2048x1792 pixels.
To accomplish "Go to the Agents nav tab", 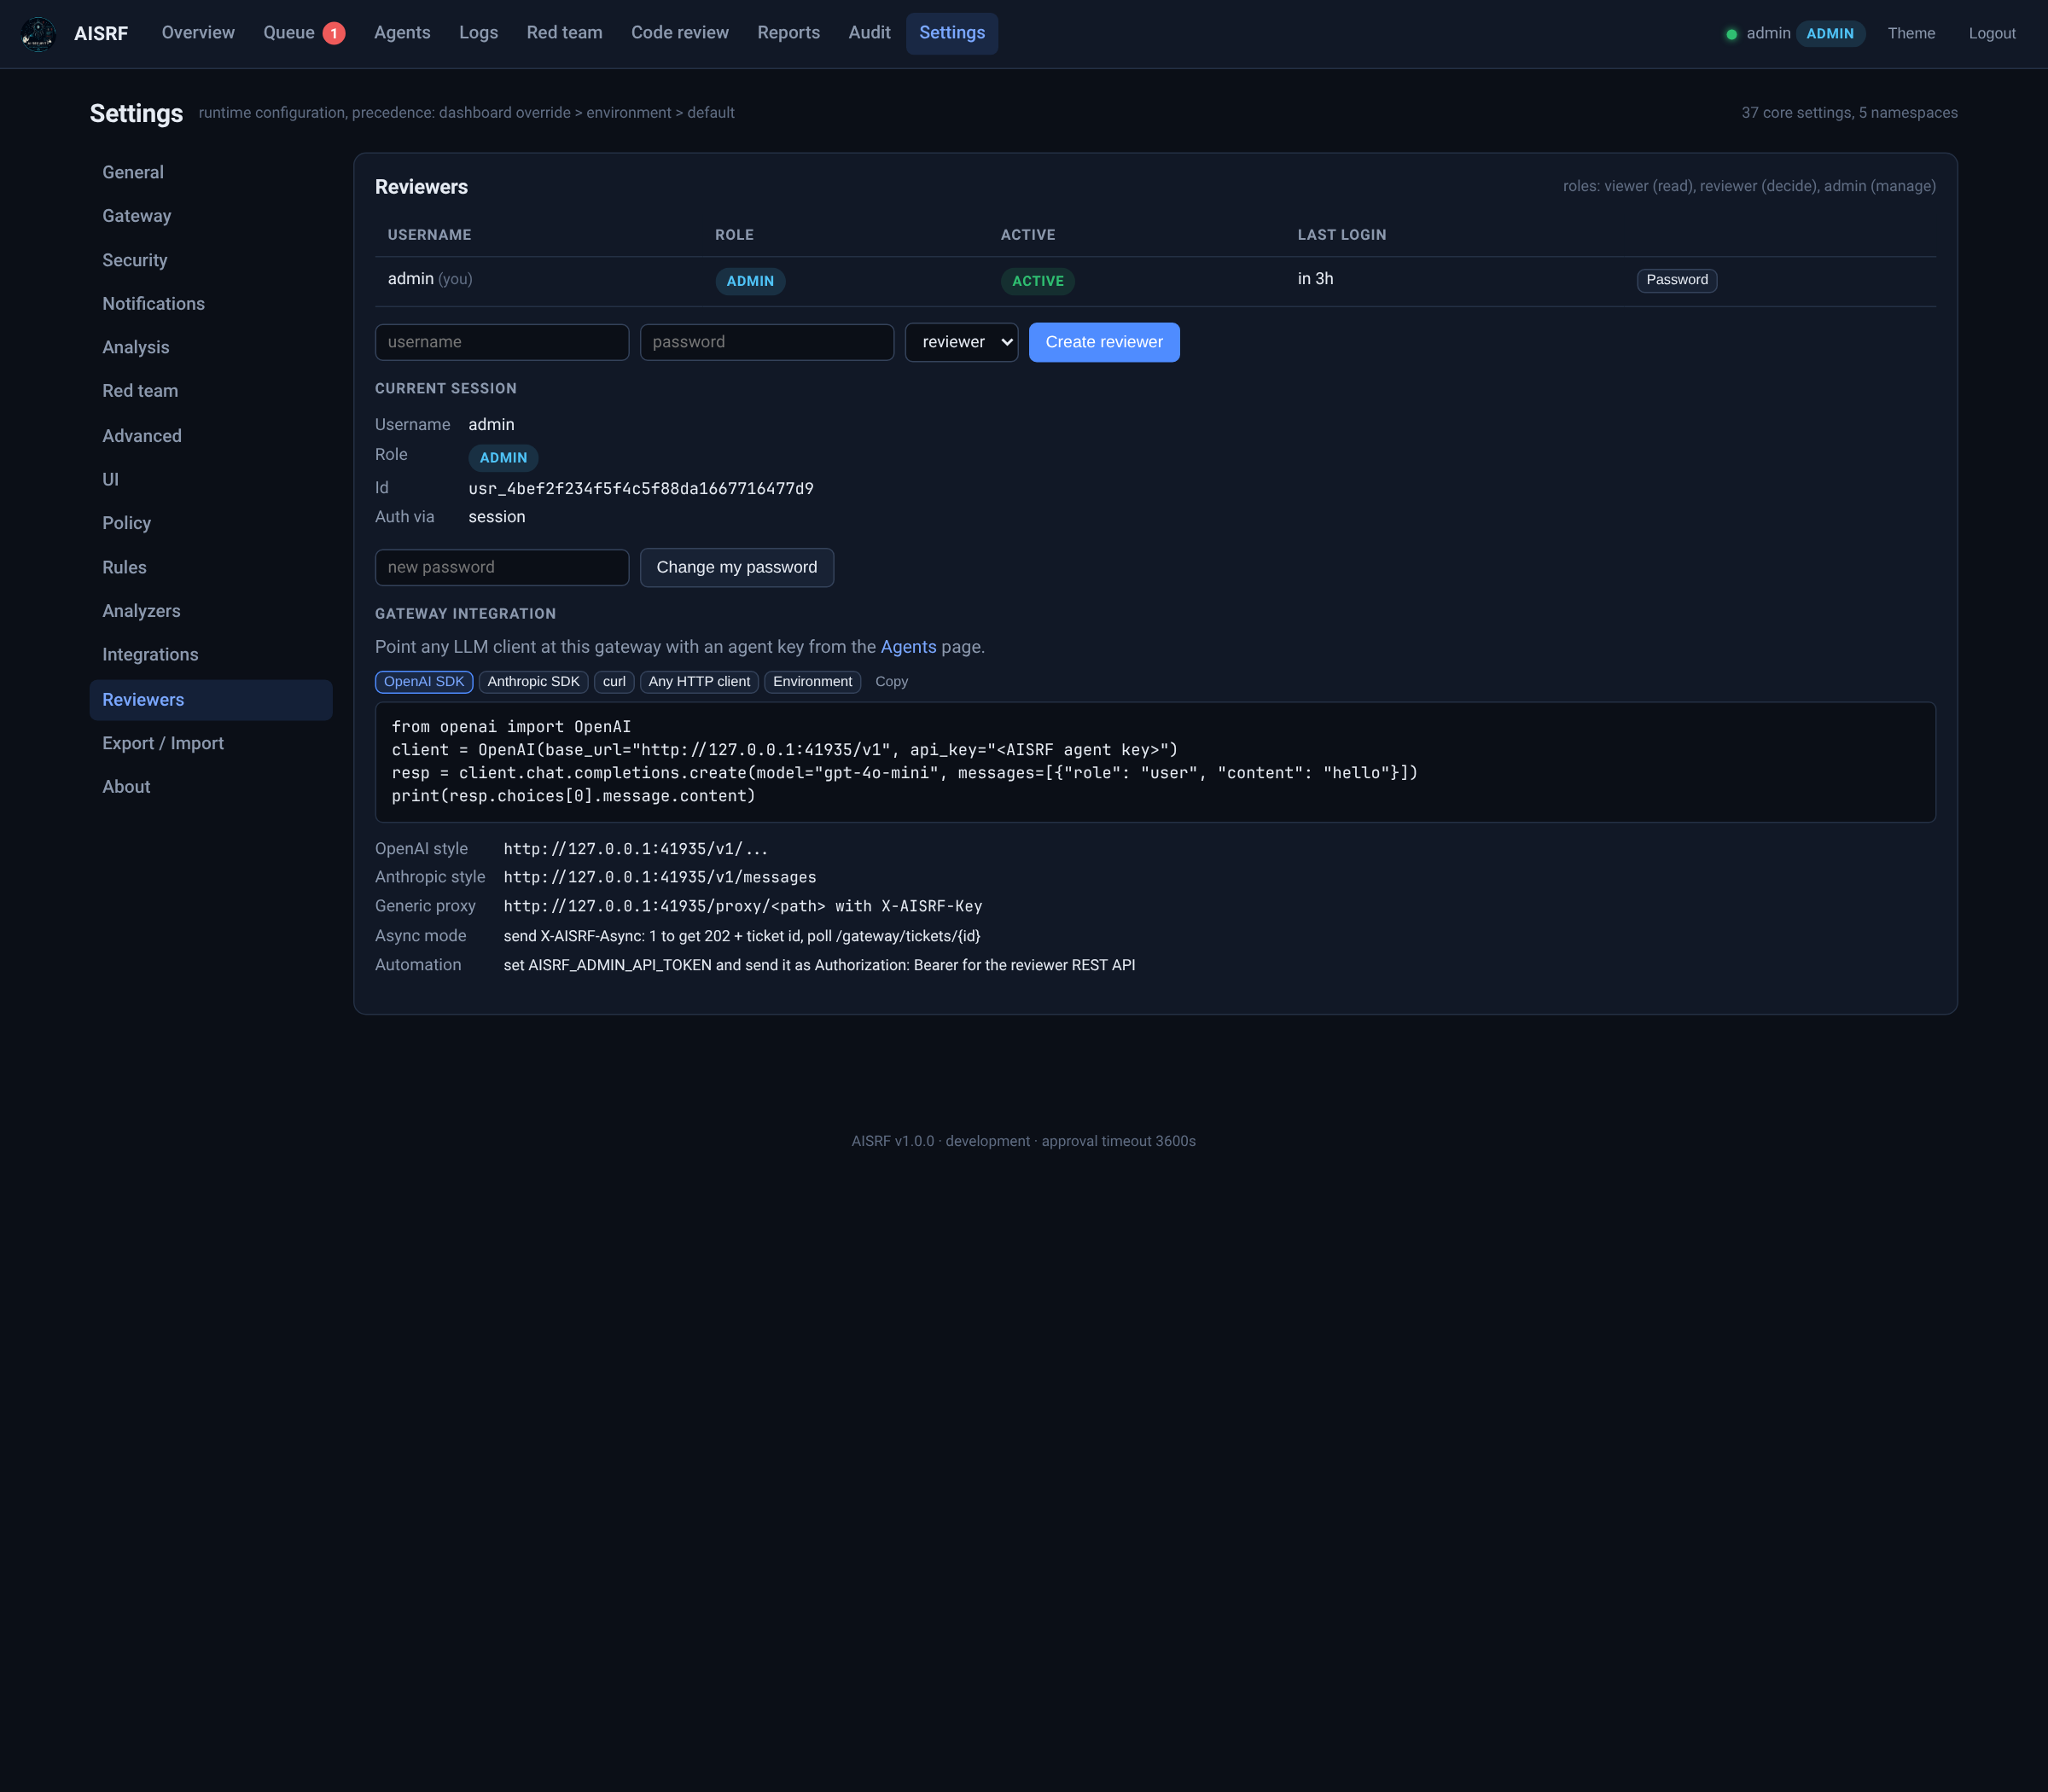I will pos(402,33).
